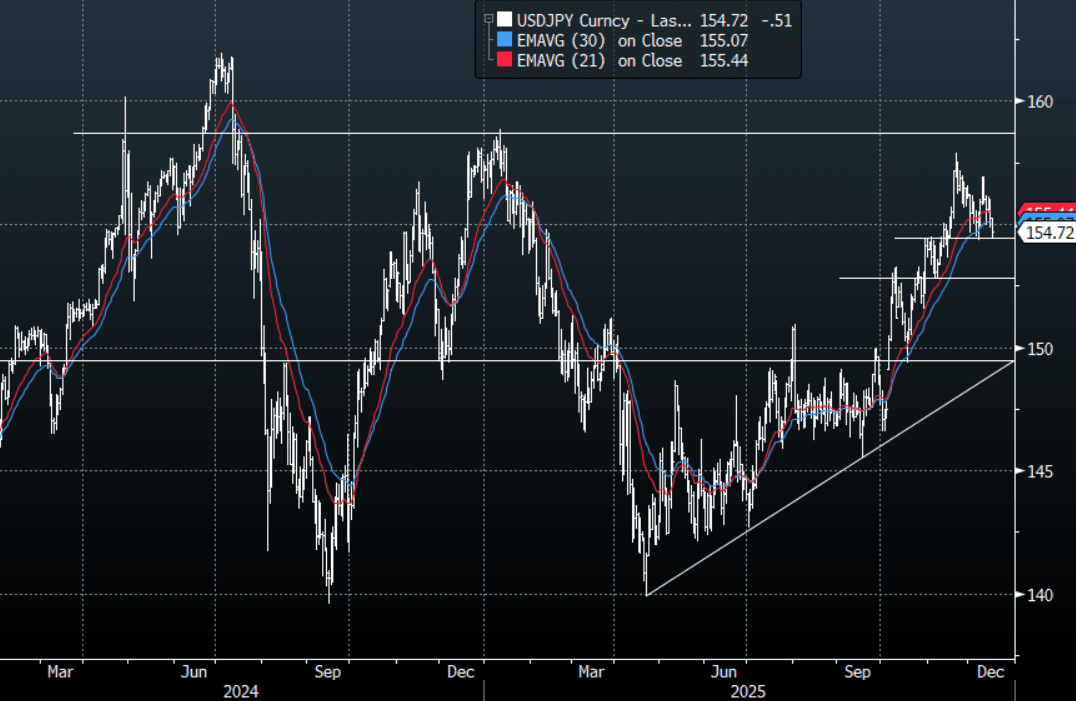Collapse the legend tree box

coord(488,19)
